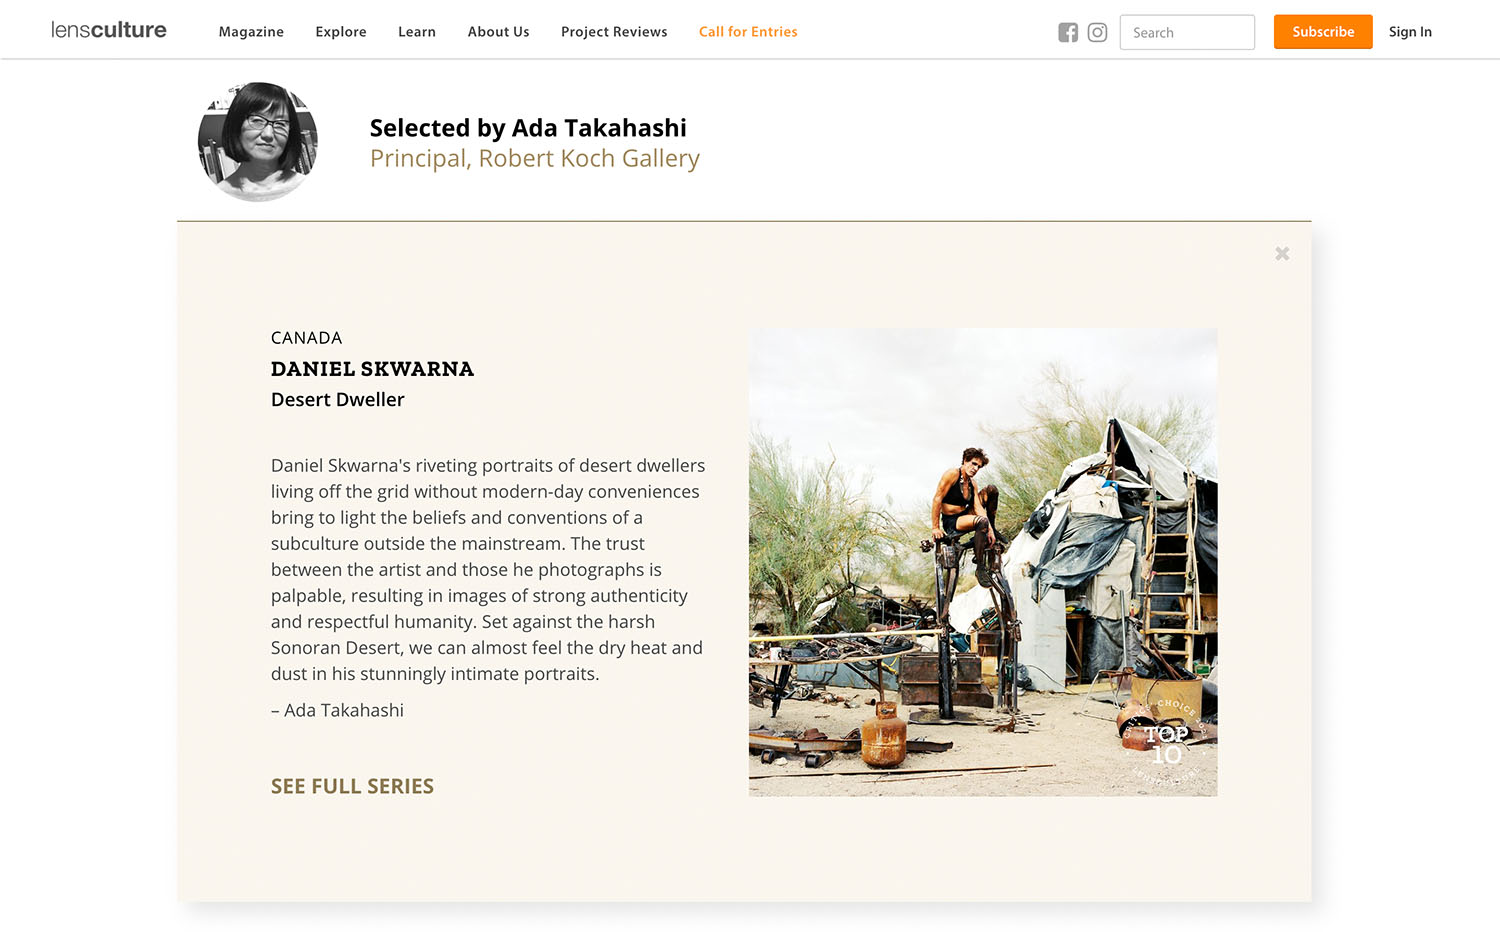1500x932 pixels.
Task: Open the About Us menu
Action: [x=498, y=32]
